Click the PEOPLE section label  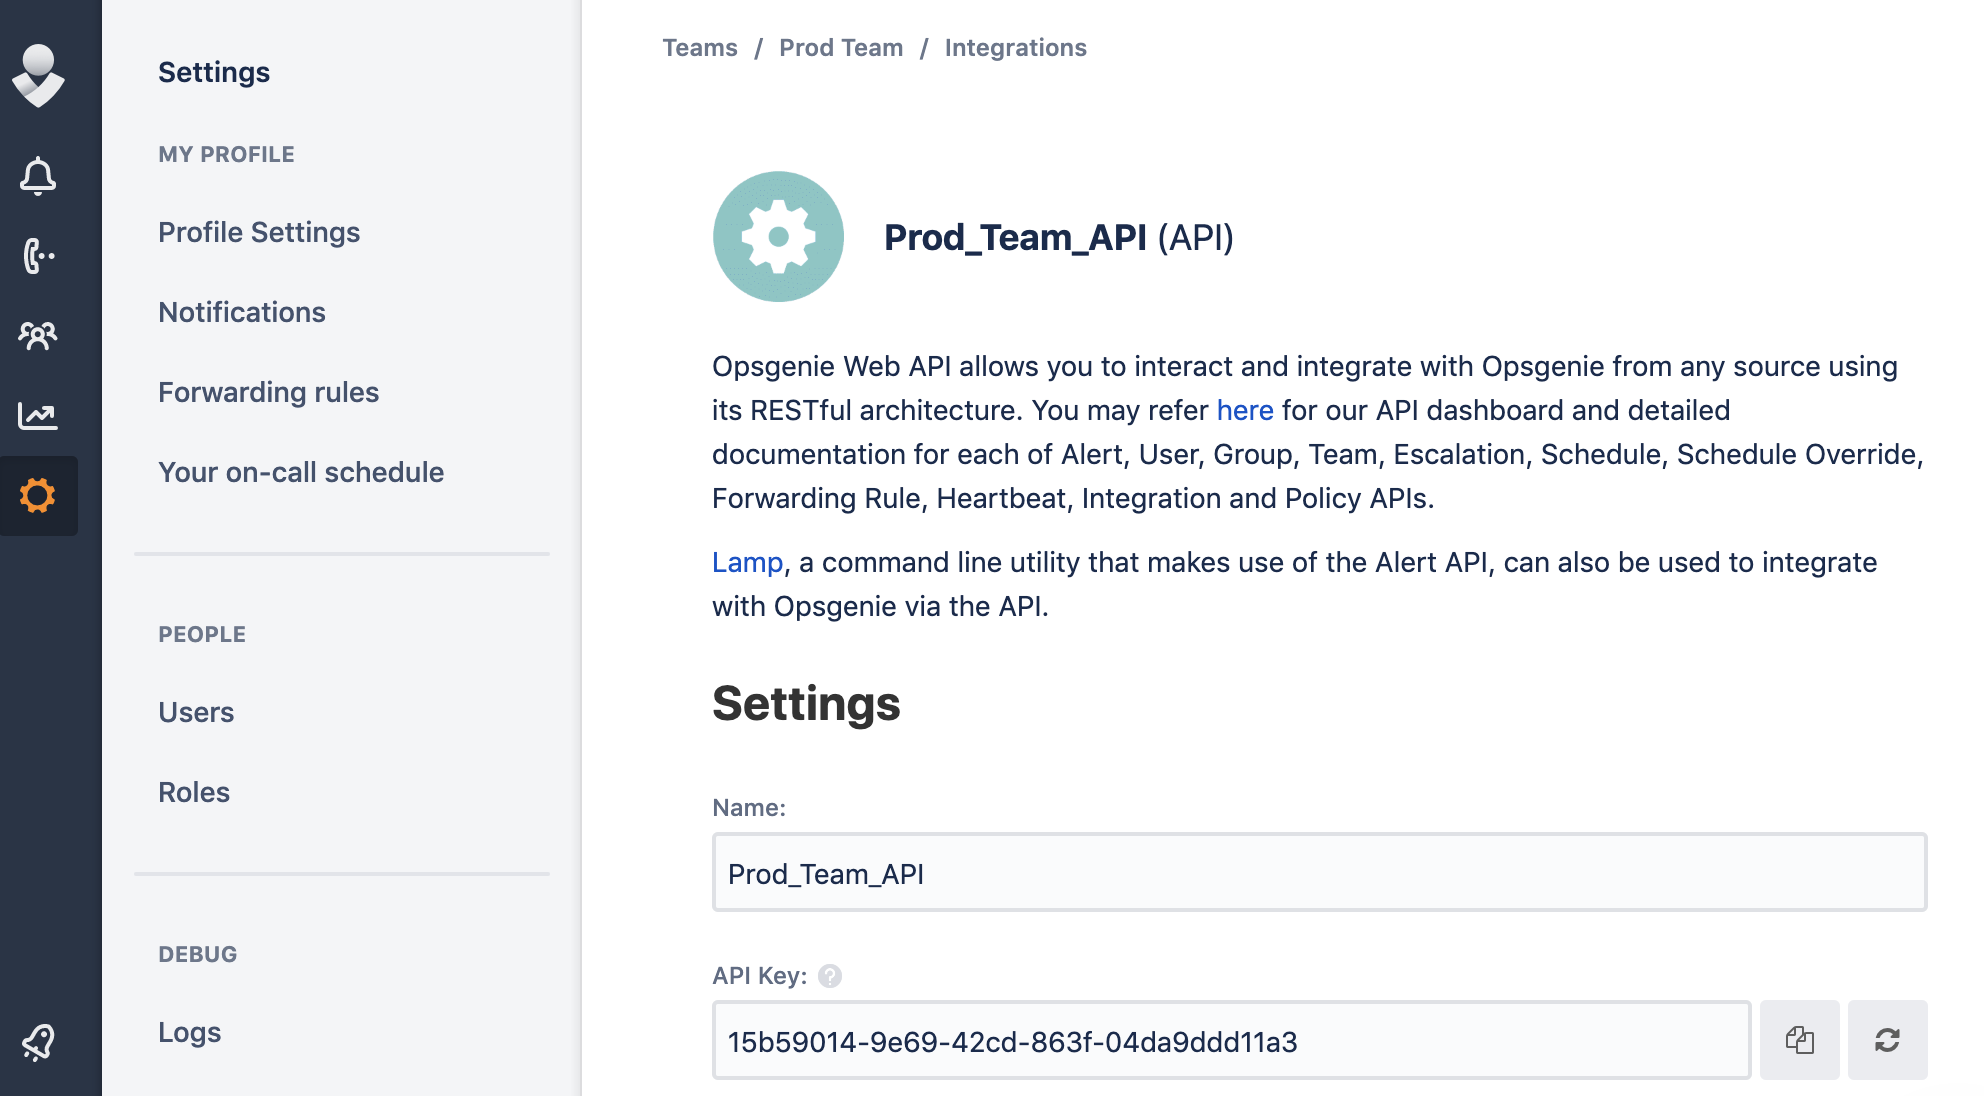pos(202,634)
